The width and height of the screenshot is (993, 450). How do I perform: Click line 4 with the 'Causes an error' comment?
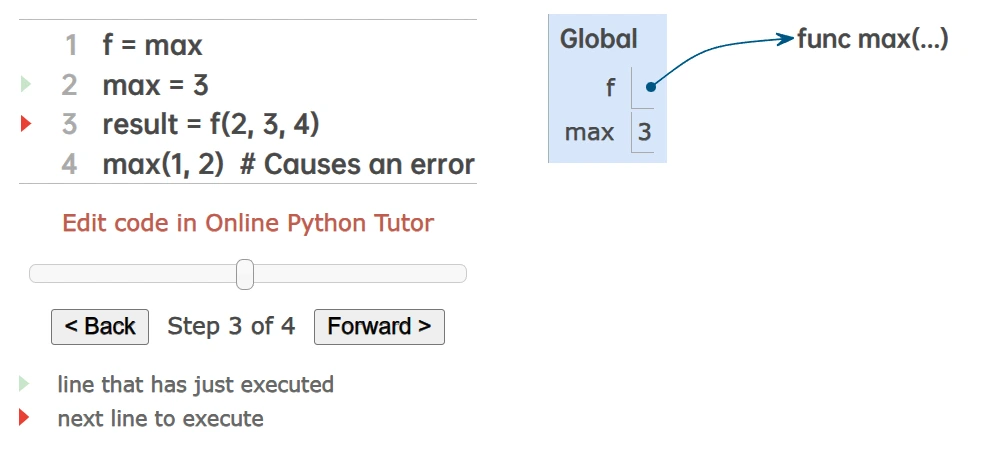pos(288,165)
